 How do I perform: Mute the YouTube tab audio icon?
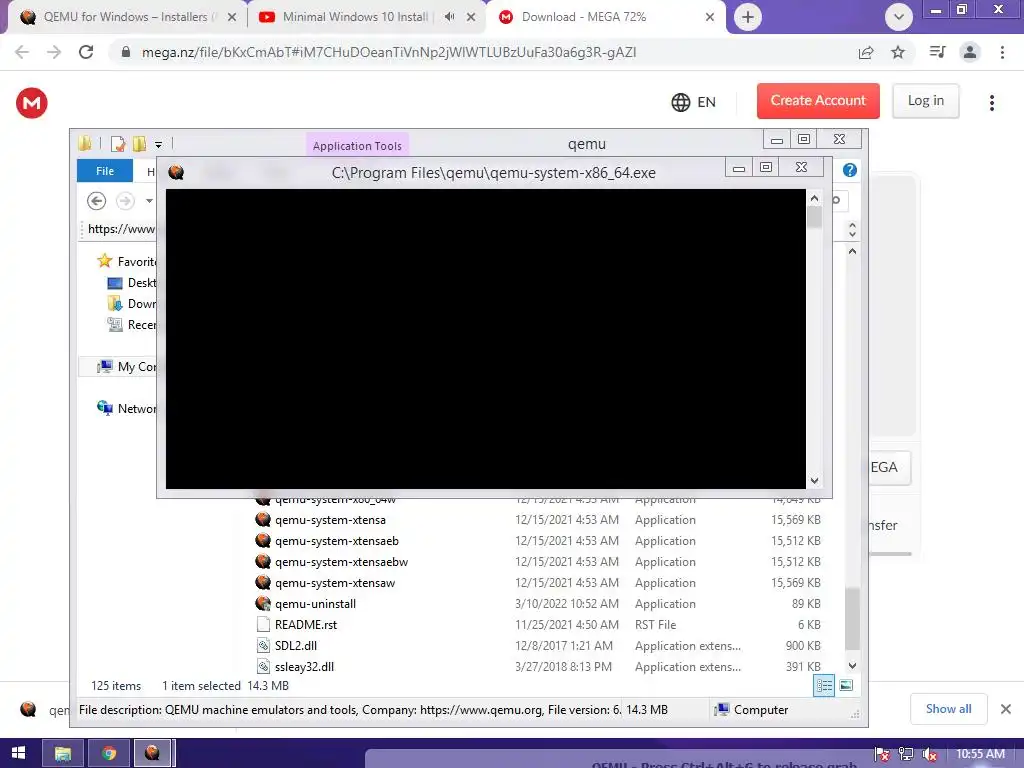click(449, 17)
